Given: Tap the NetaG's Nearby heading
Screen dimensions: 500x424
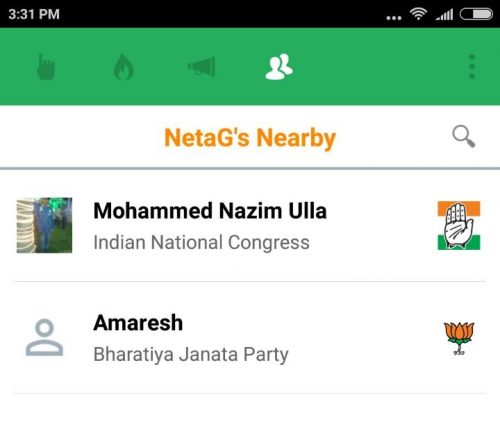Looking at the screenshot, I should (250, 138).
